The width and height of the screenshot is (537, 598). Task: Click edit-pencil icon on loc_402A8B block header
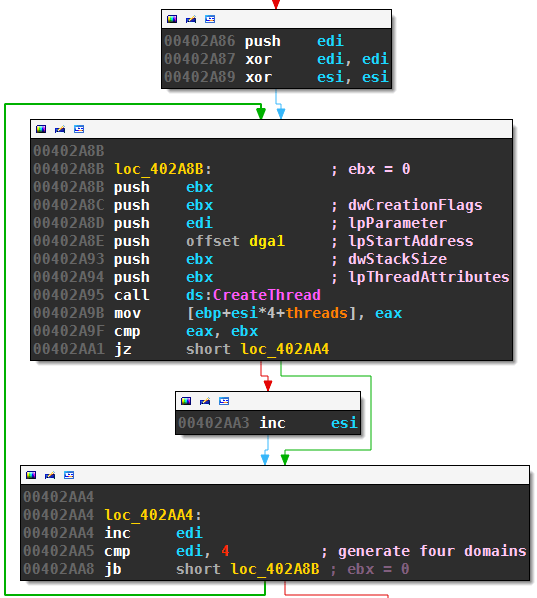tap(60, 129)
